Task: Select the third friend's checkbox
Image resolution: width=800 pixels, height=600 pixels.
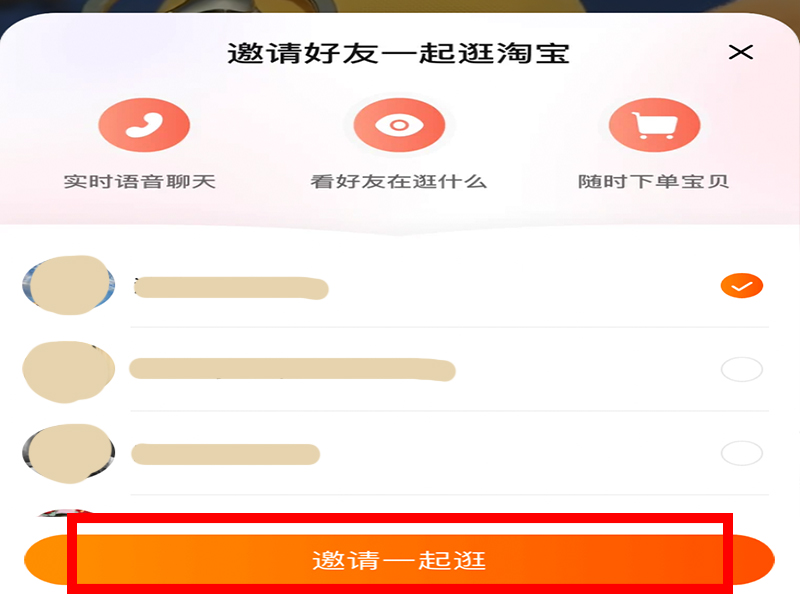Action: 741,453
